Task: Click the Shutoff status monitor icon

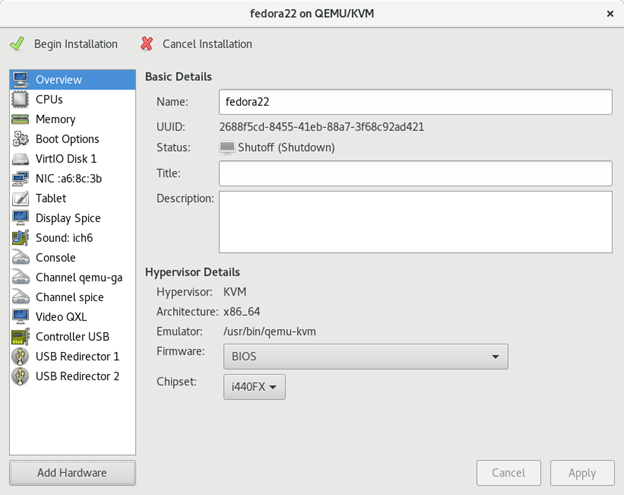Action: click(227, 148)
